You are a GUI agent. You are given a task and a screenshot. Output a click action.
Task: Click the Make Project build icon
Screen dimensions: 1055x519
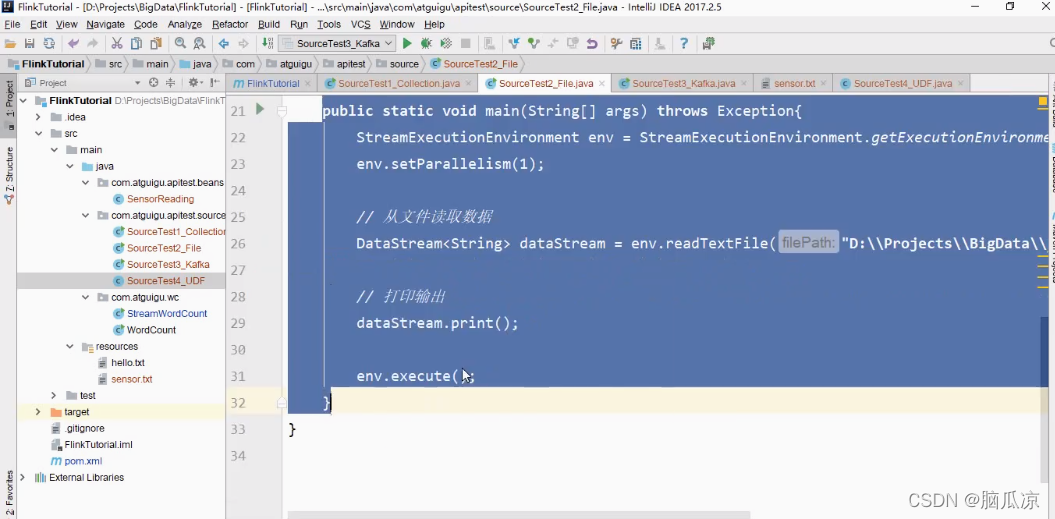click(x=267, y=44)
